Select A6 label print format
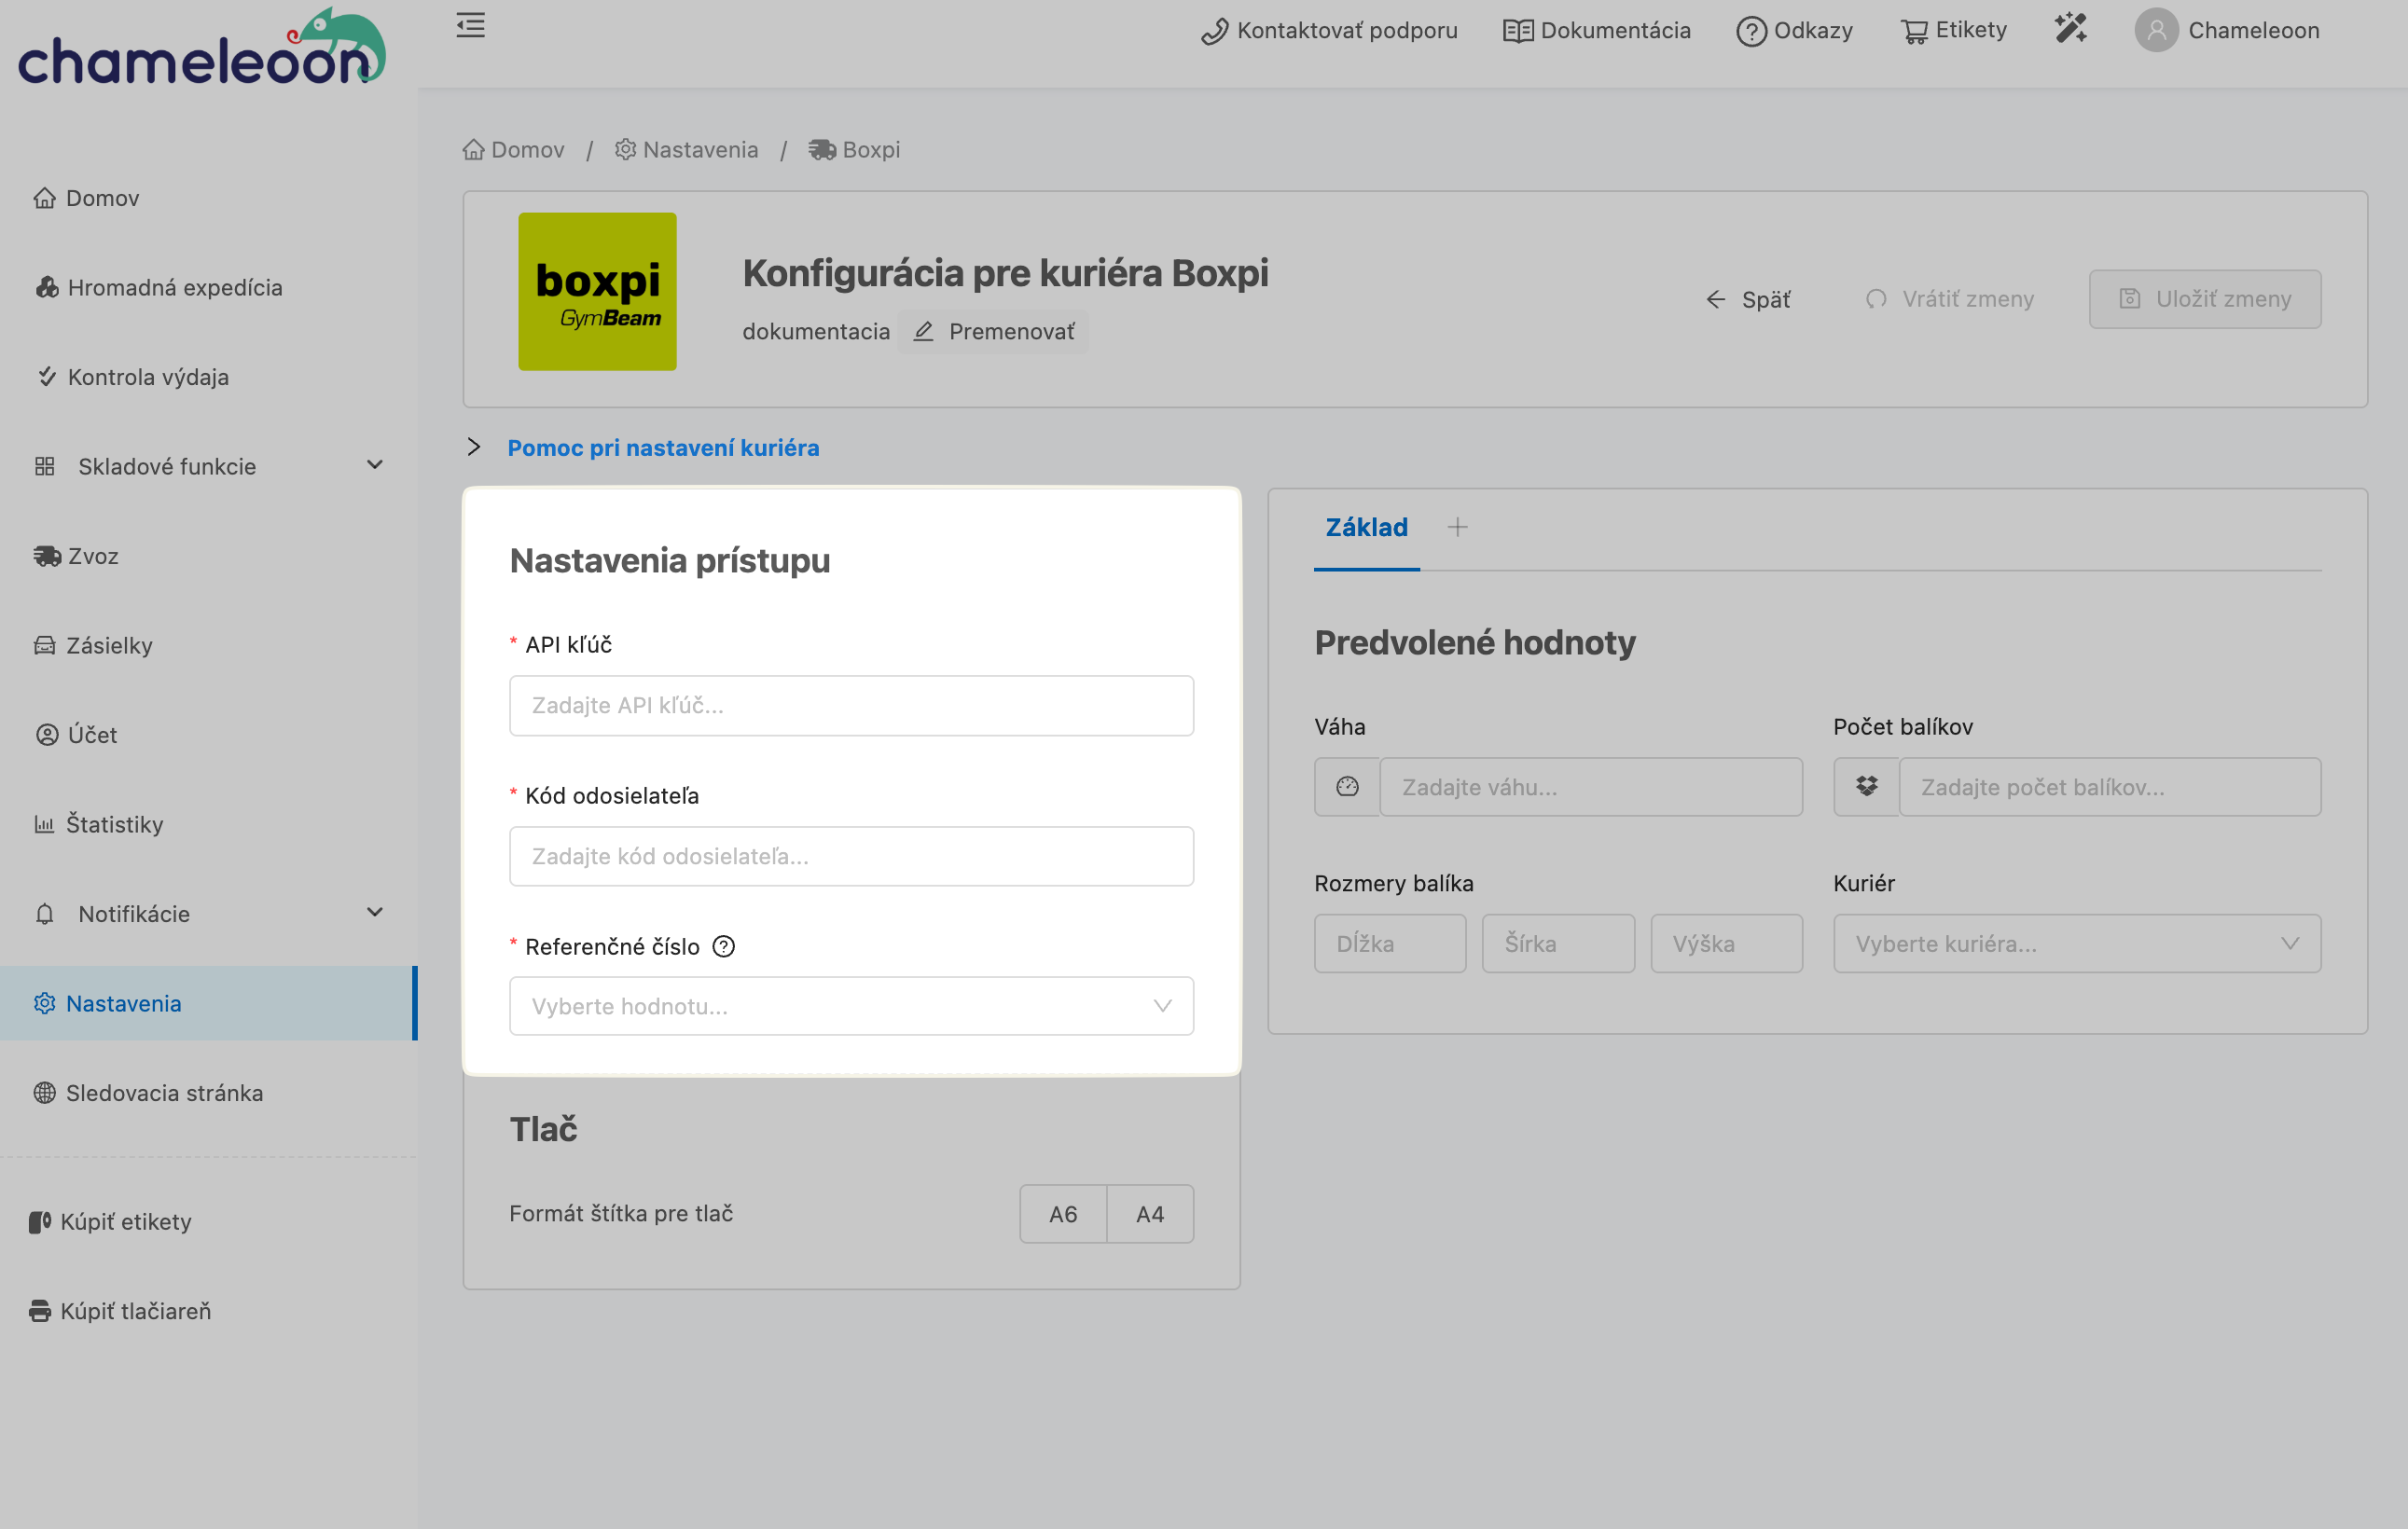 pos(1063,1214)
